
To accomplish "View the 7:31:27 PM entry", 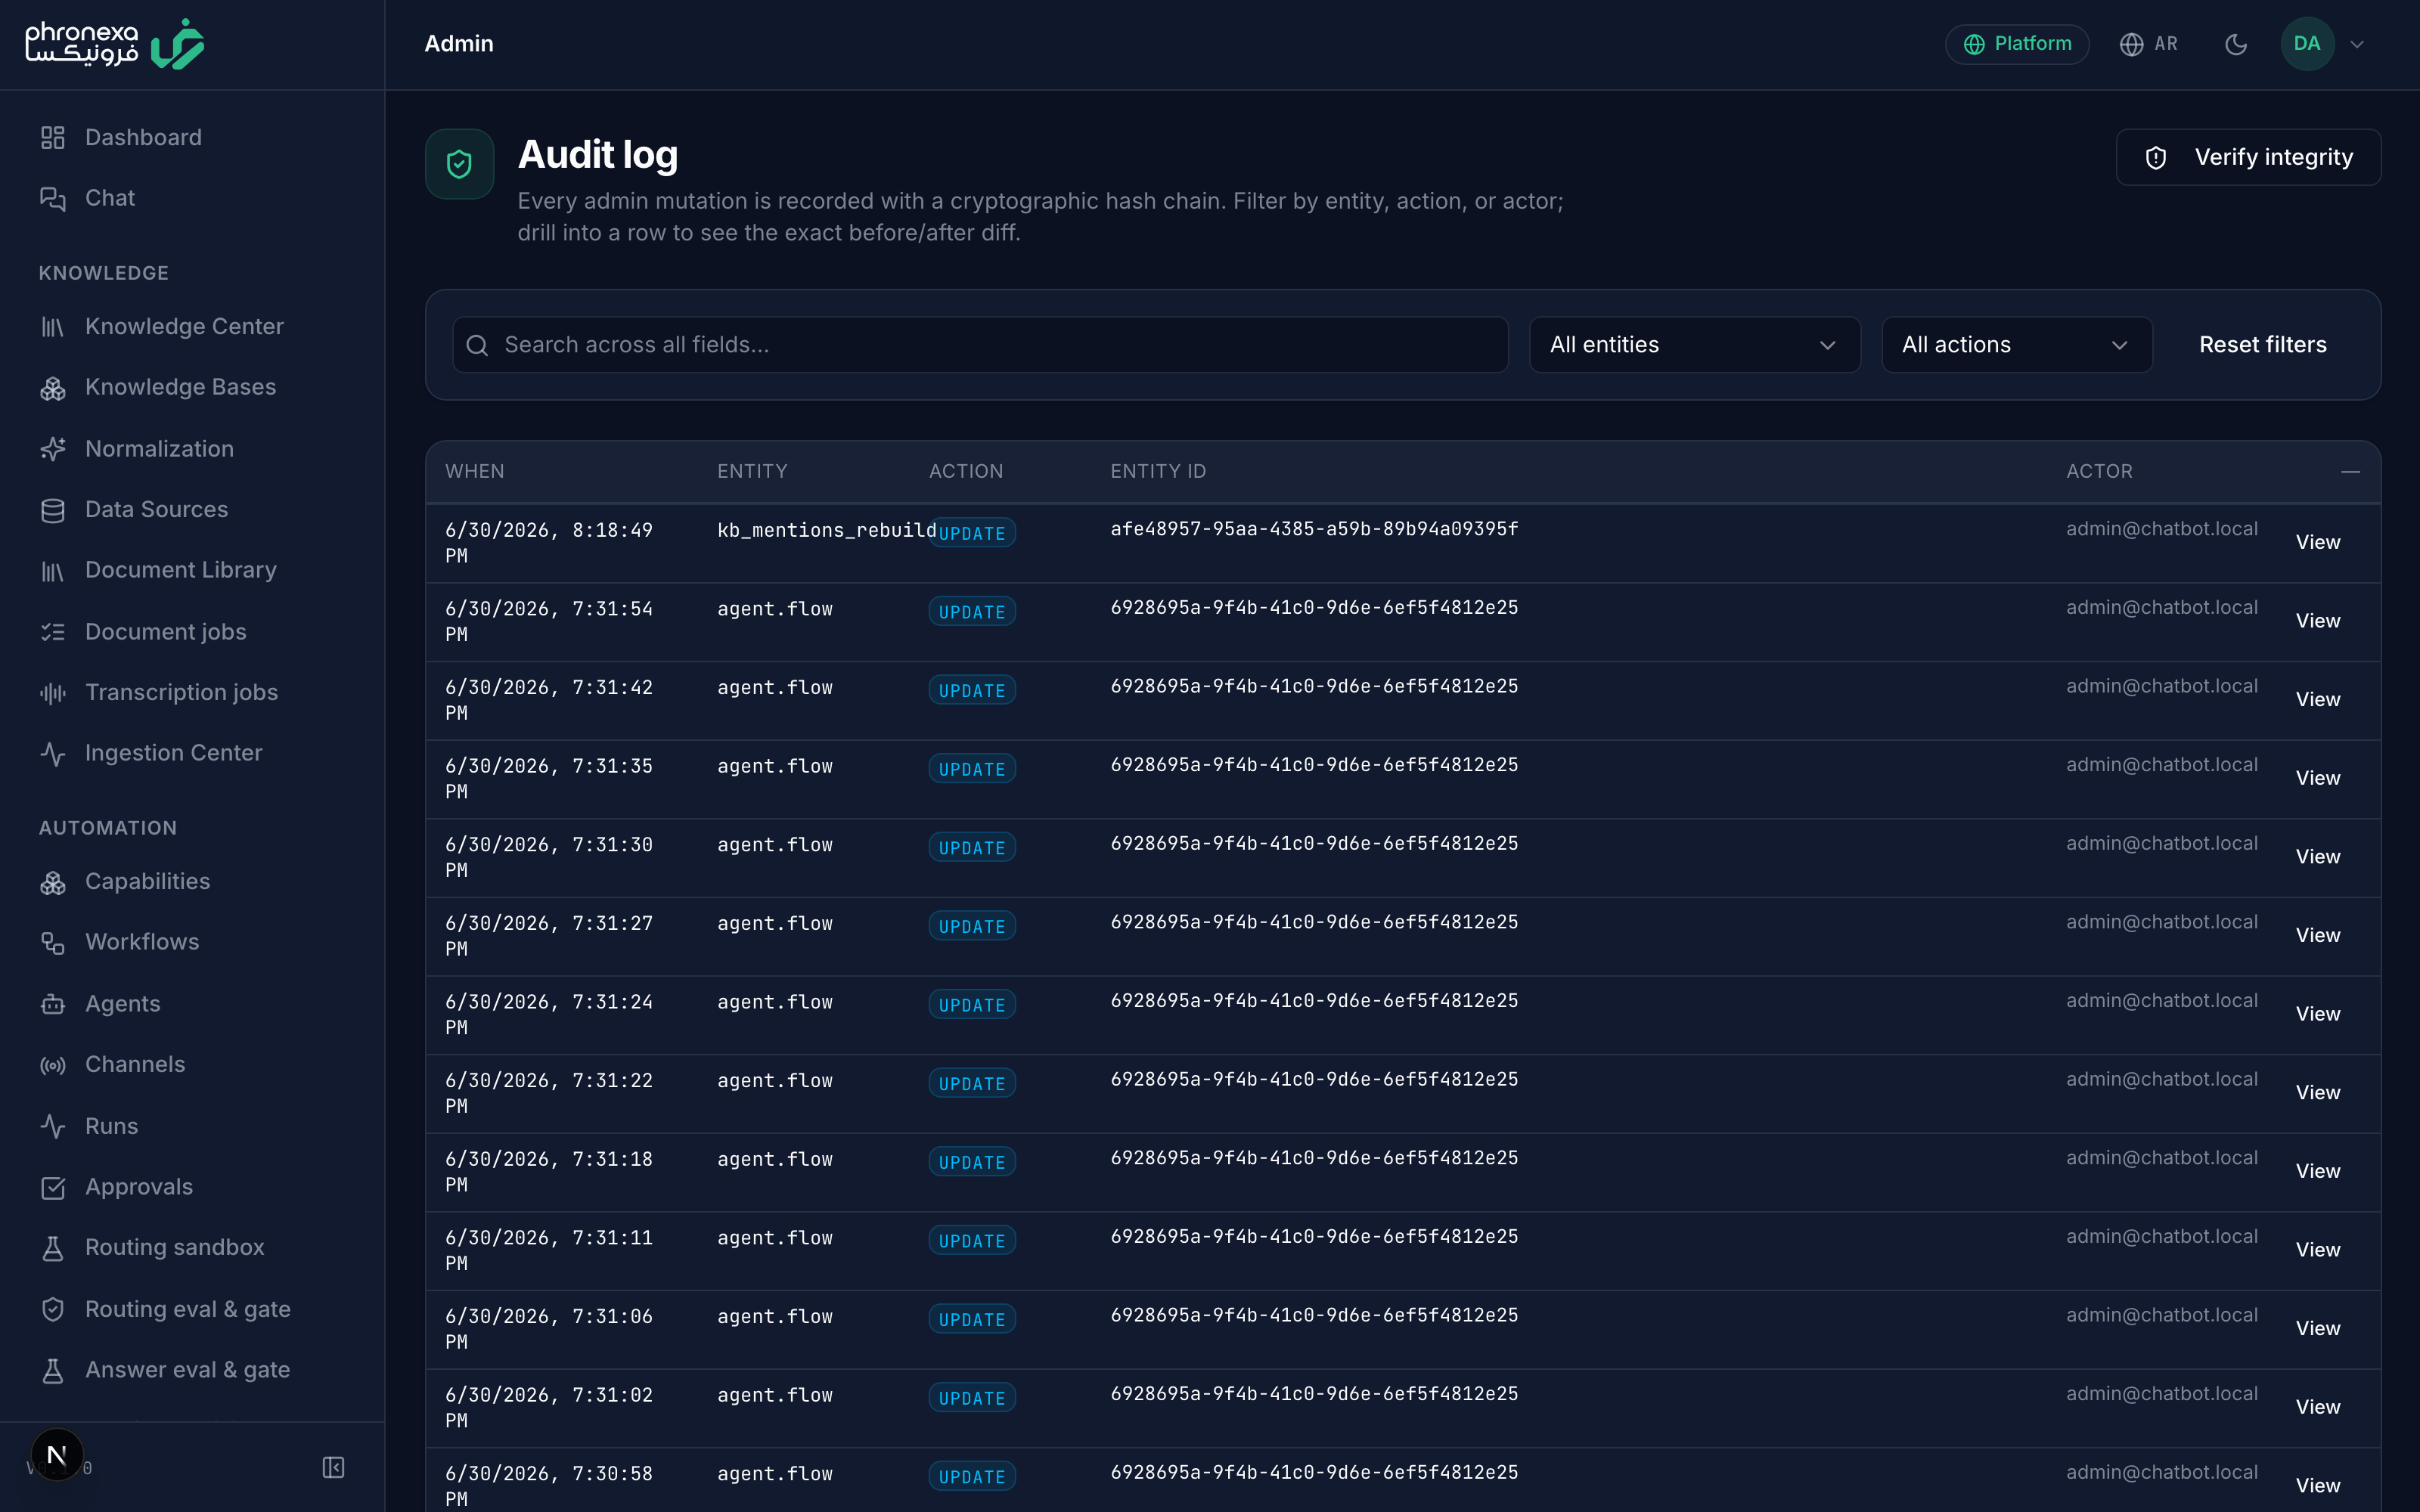I will pos(2318,935).
